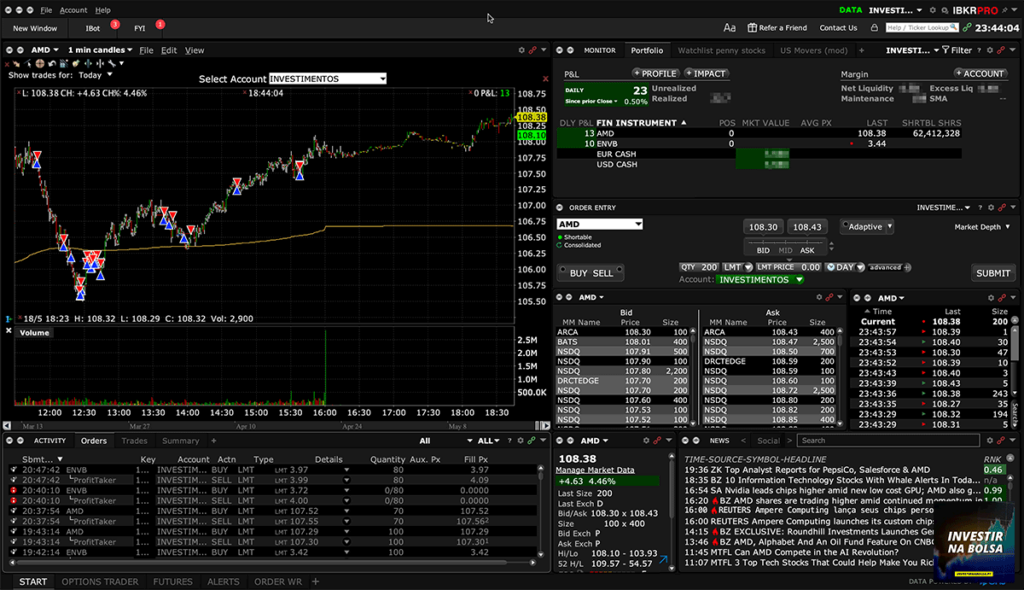Image resolution: width=1024 pixels, height=590 pixels.
Task: Select the BUY radio toggle
Action: pos(562,270)
